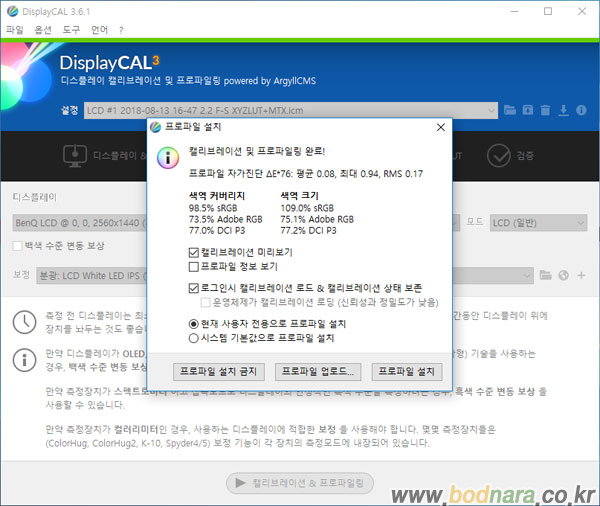This screenshot has width=600, height=506.
Task: Close the 프로파일 설치 dialog
Action: [441, 127]
